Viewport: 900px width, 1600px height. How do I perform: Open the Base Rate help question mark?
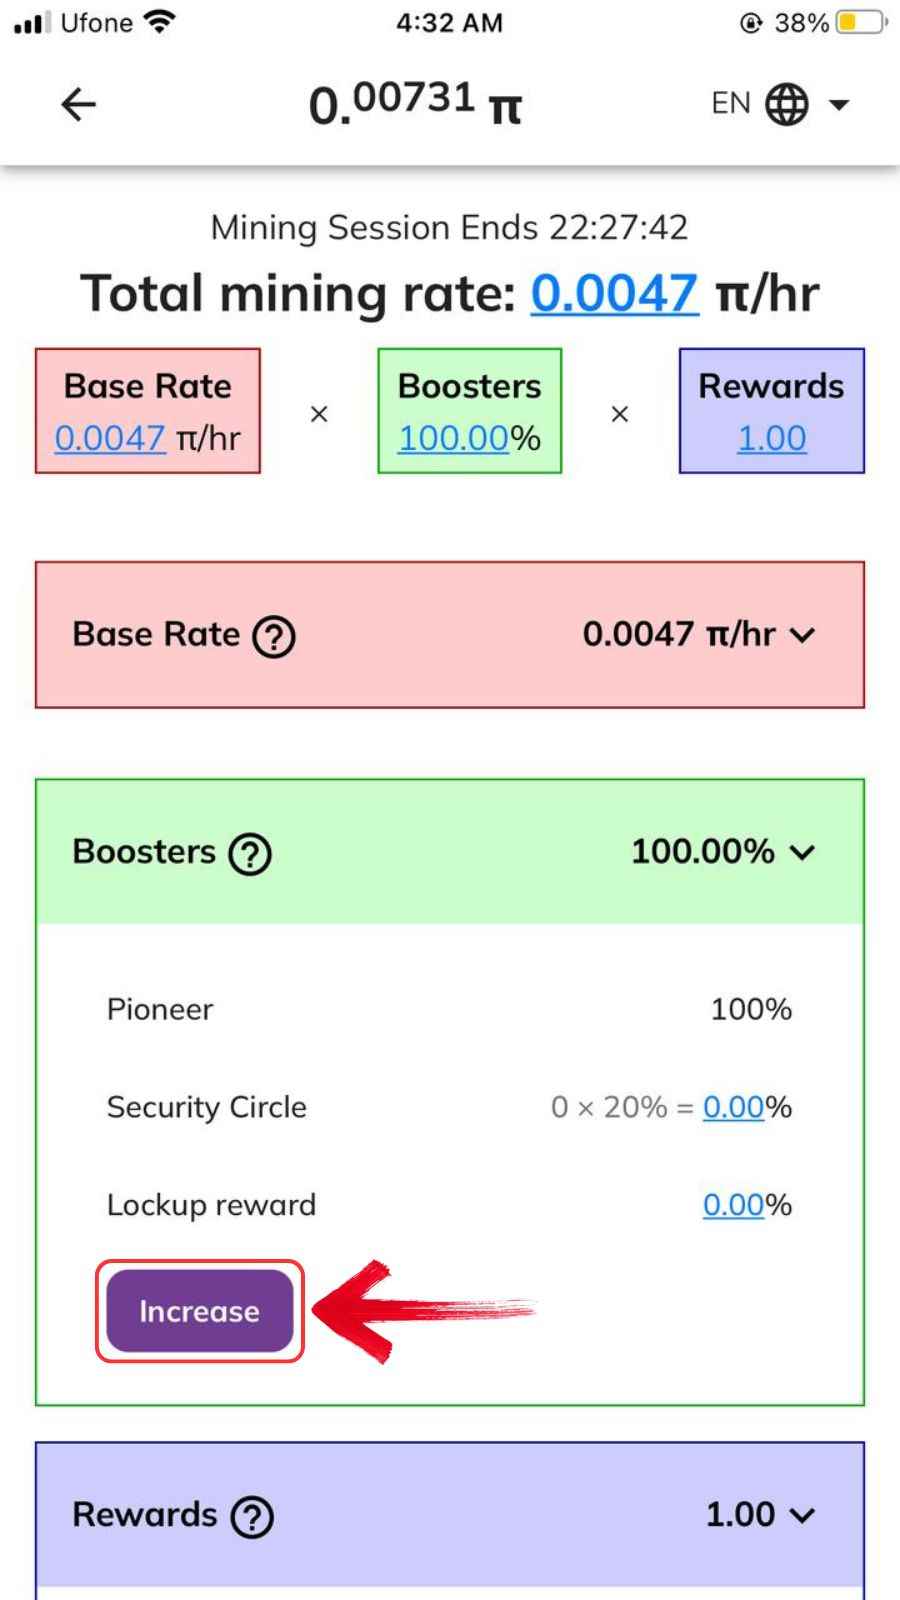274,636
